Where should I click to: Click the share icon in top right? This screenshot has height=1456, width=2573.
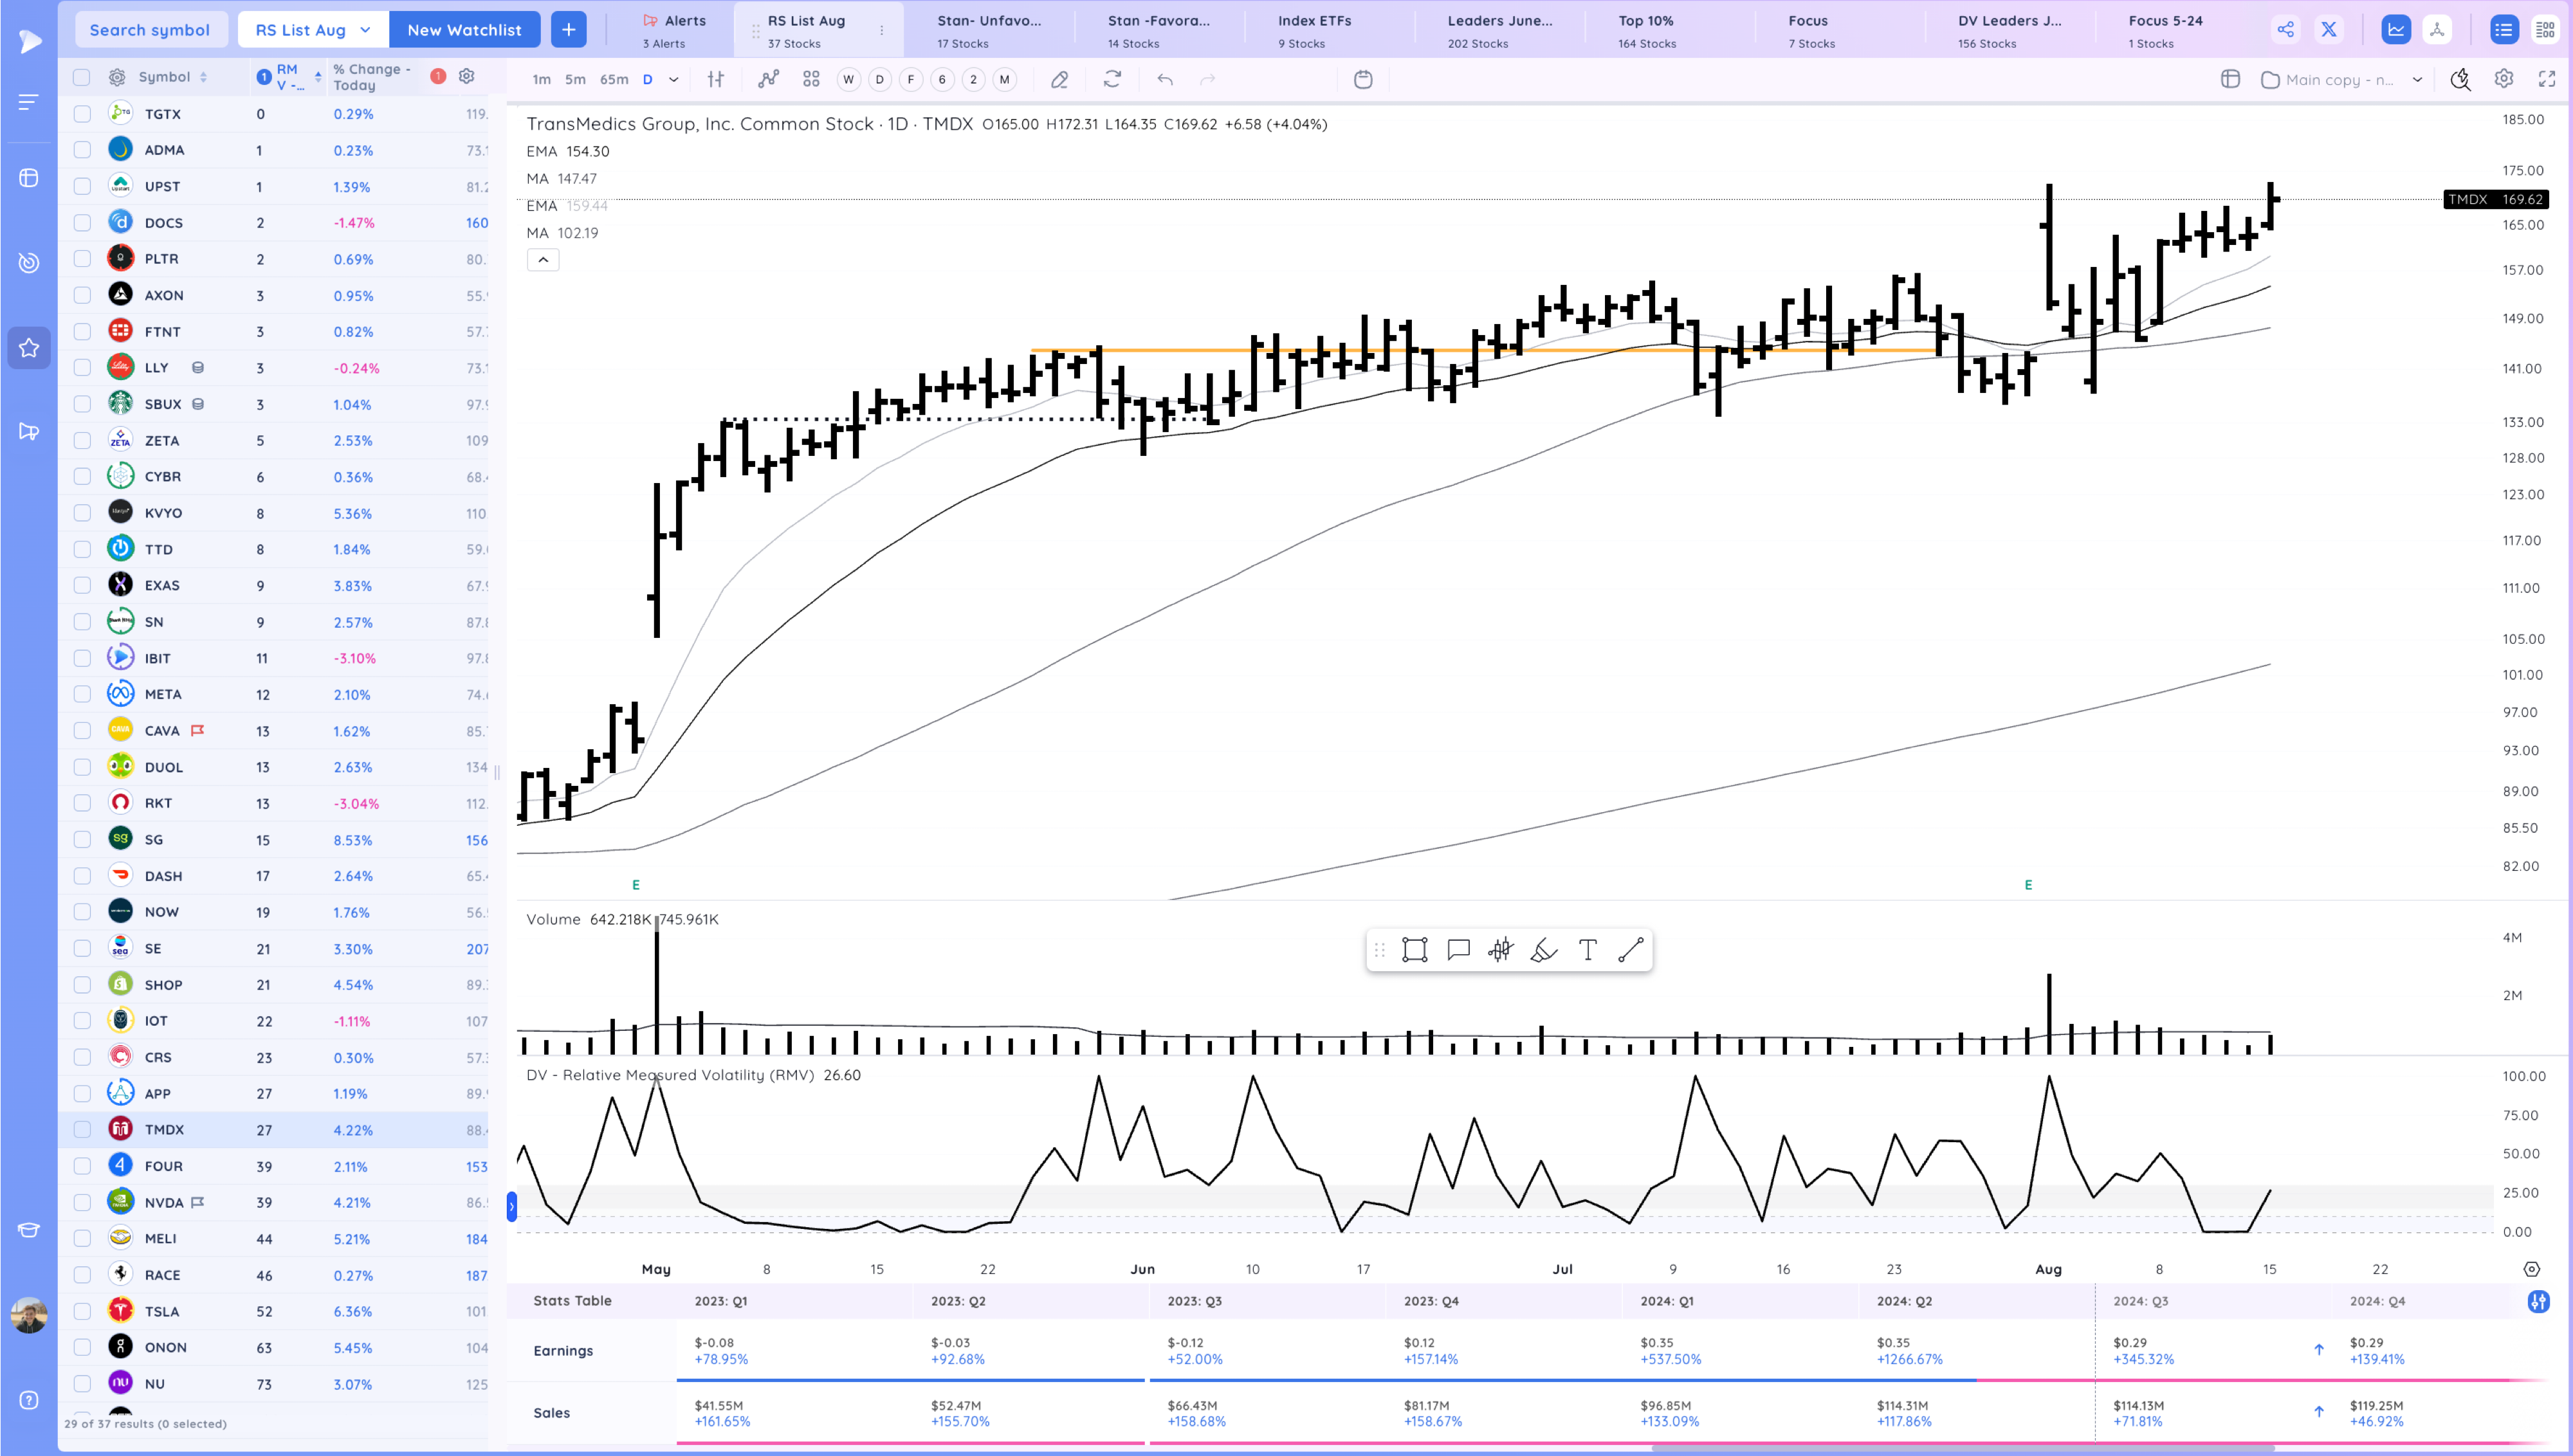(x=2286, y=29)
